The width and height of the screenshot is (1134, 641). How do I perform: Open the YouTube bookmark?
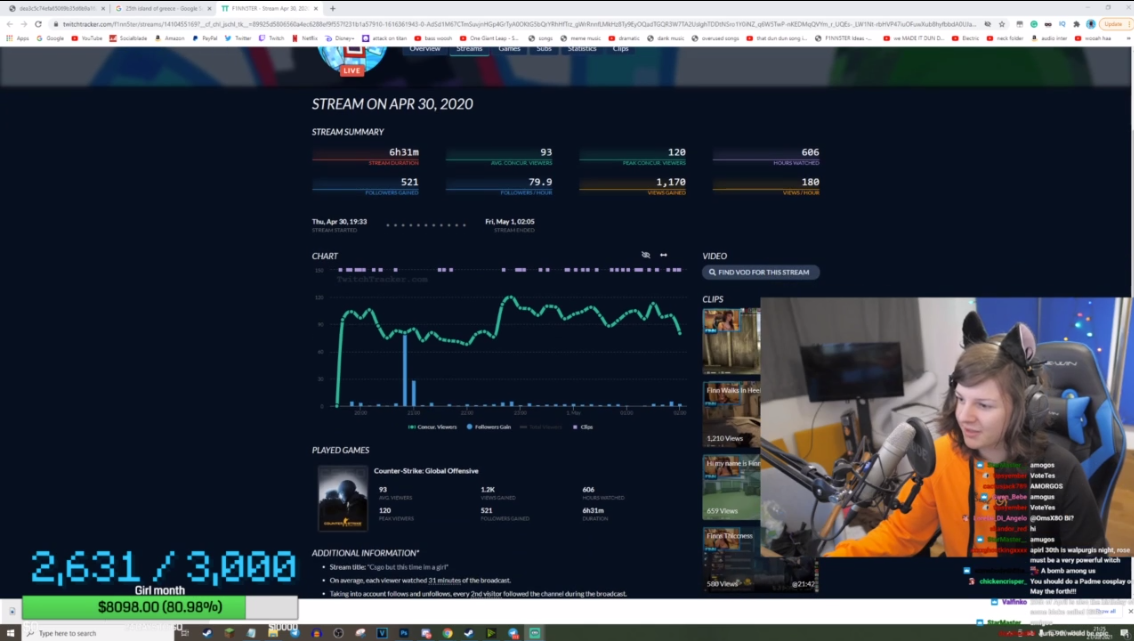[87, 38]
